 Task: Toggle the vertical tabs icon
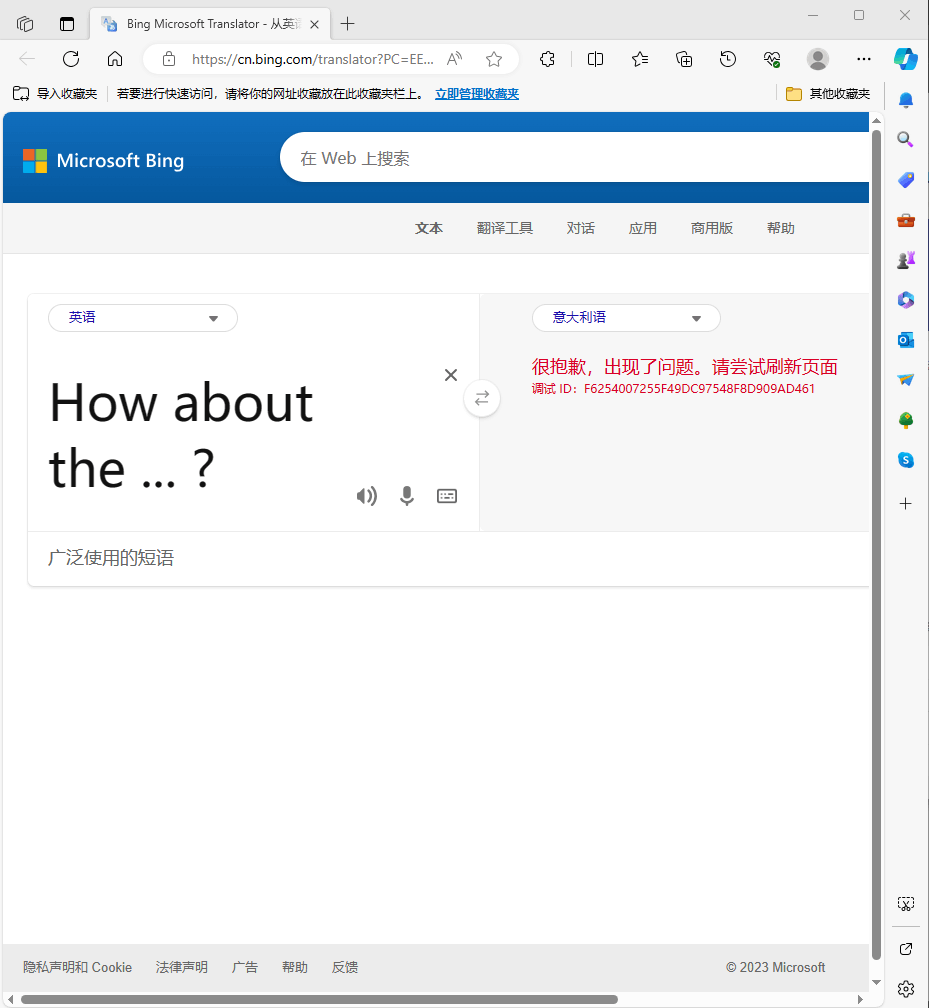click(67, 24)
